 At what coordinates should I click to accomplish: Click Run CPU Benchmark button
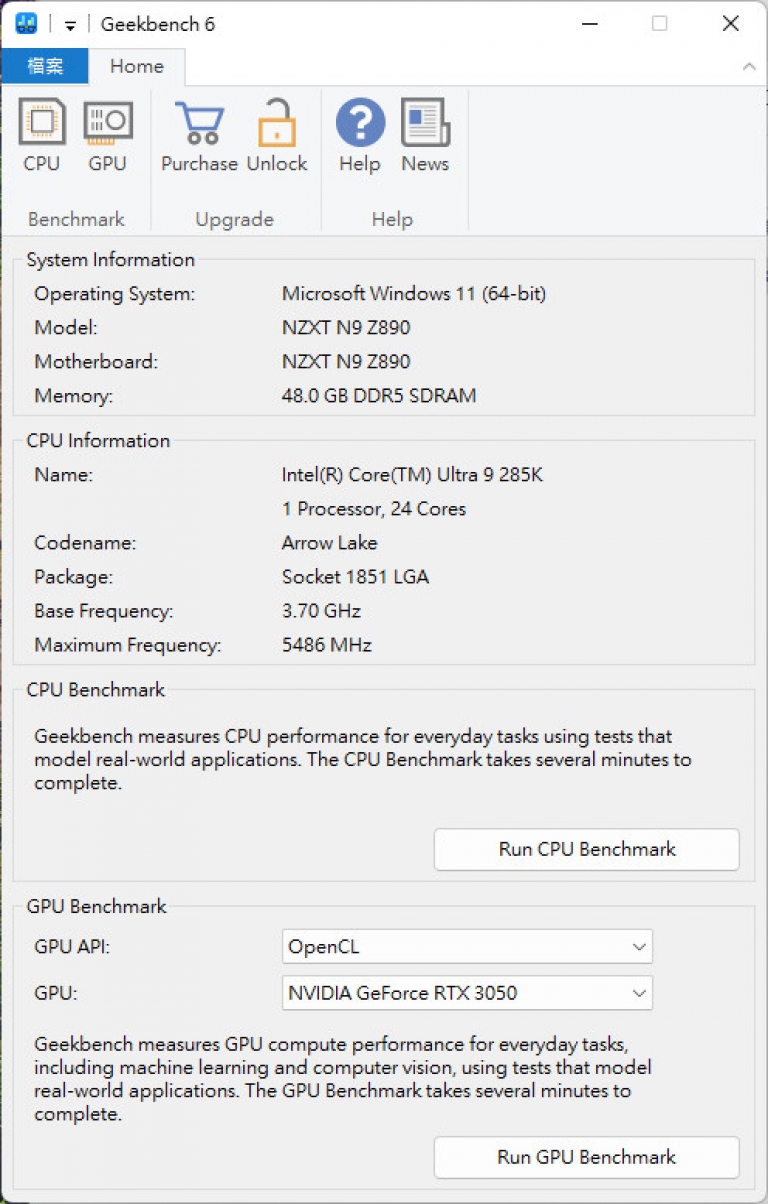coord(587,849)
